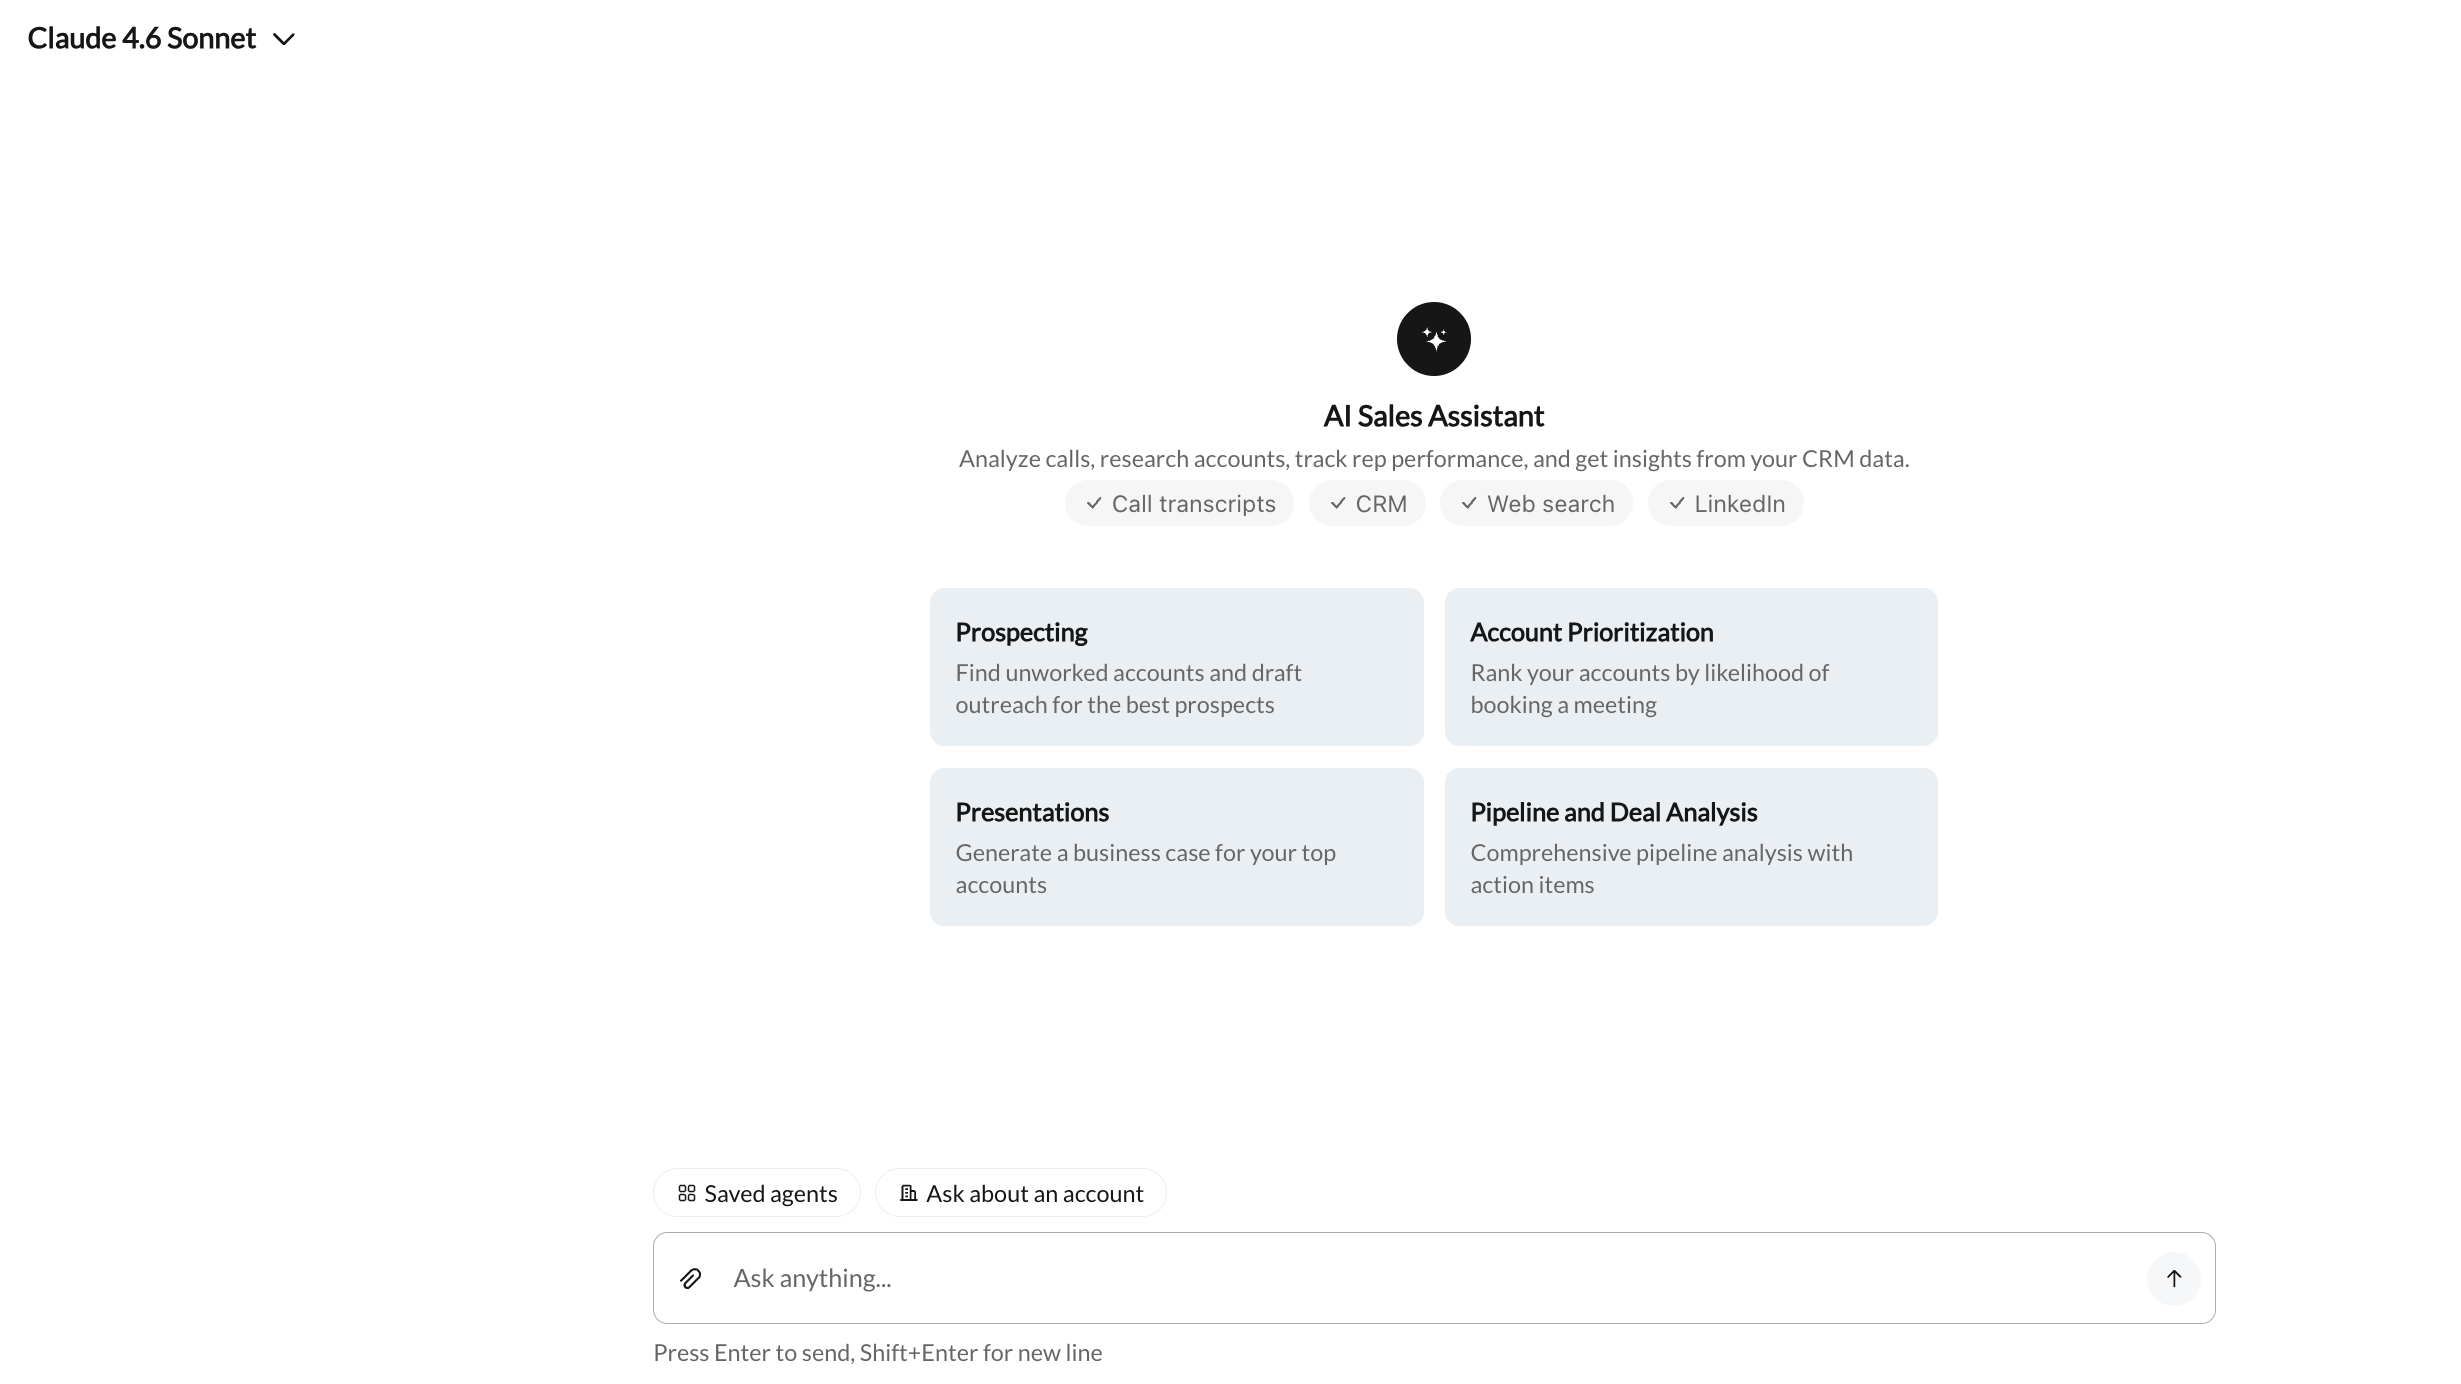Image resolution: width=2461 pixels, height=1384 pixels.
Task: Click the send arrow button
Action: 2173,1278
